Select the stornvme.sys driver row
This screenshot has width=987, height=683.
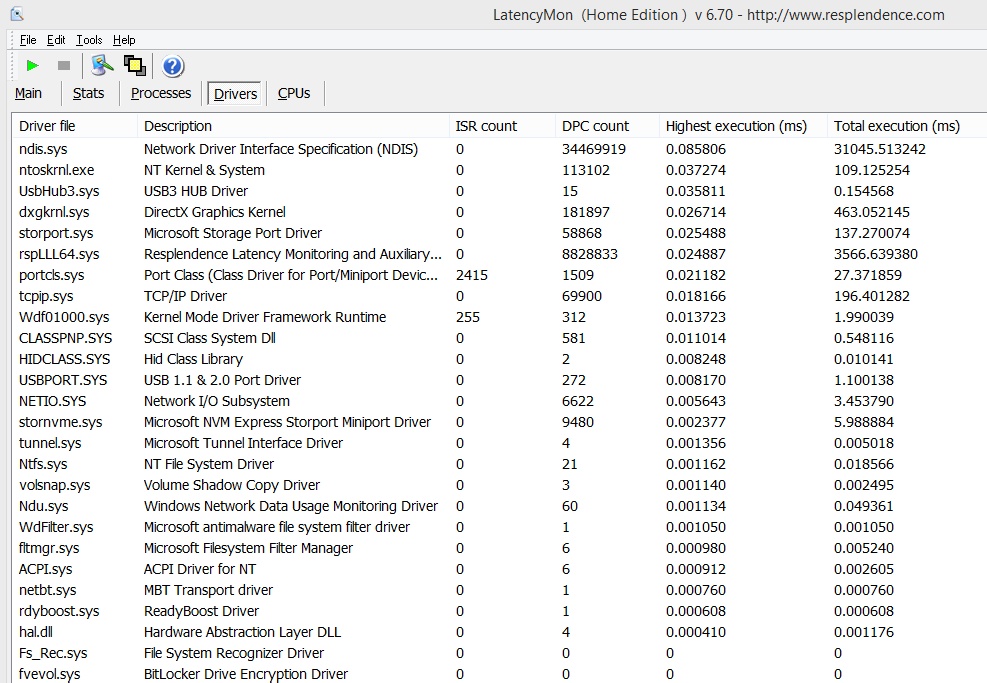(499, 422)
